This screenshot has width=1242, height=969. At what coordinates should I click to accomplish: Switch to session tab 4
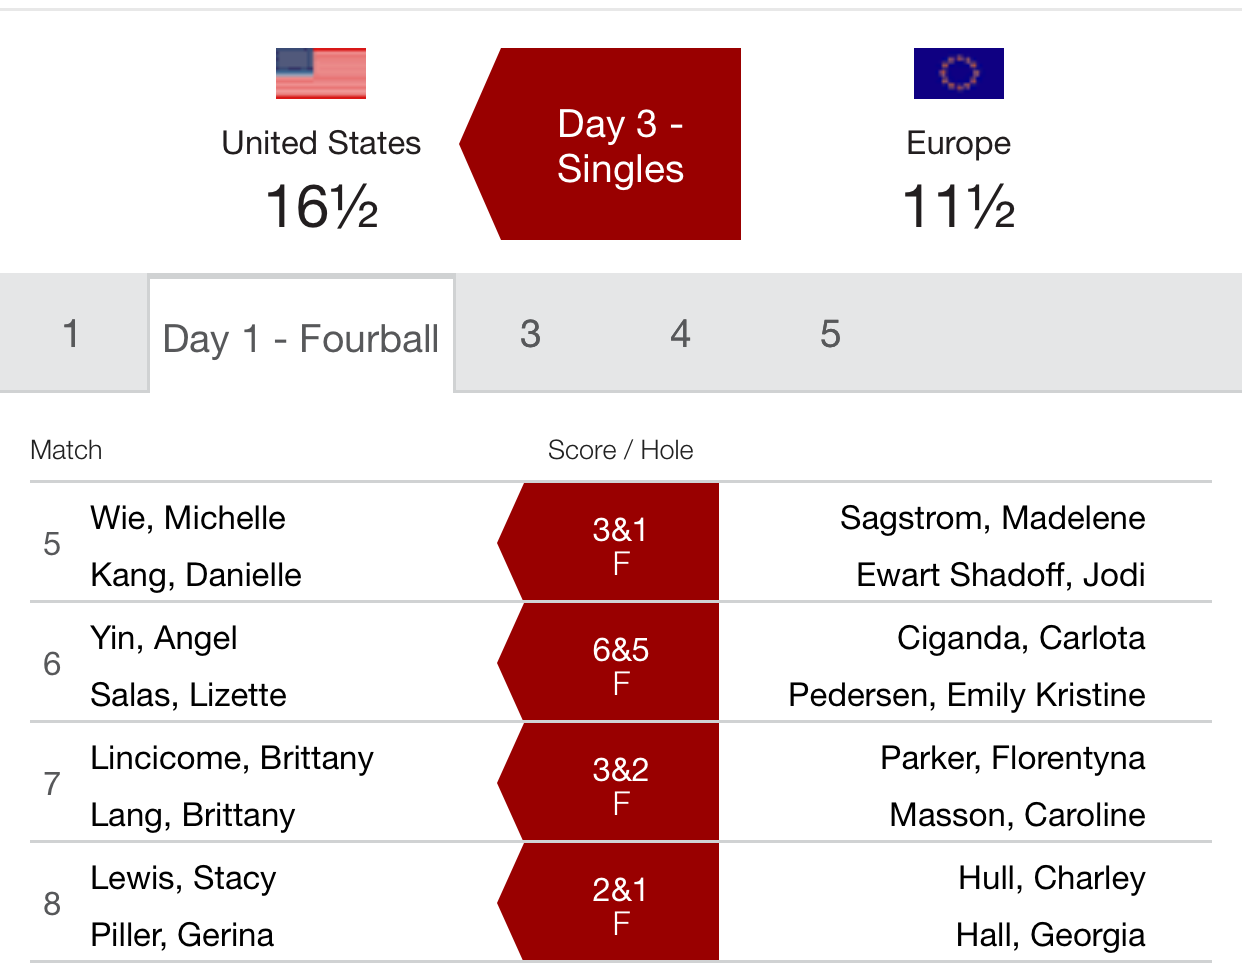pyautogui.click(x=680, y=333)
